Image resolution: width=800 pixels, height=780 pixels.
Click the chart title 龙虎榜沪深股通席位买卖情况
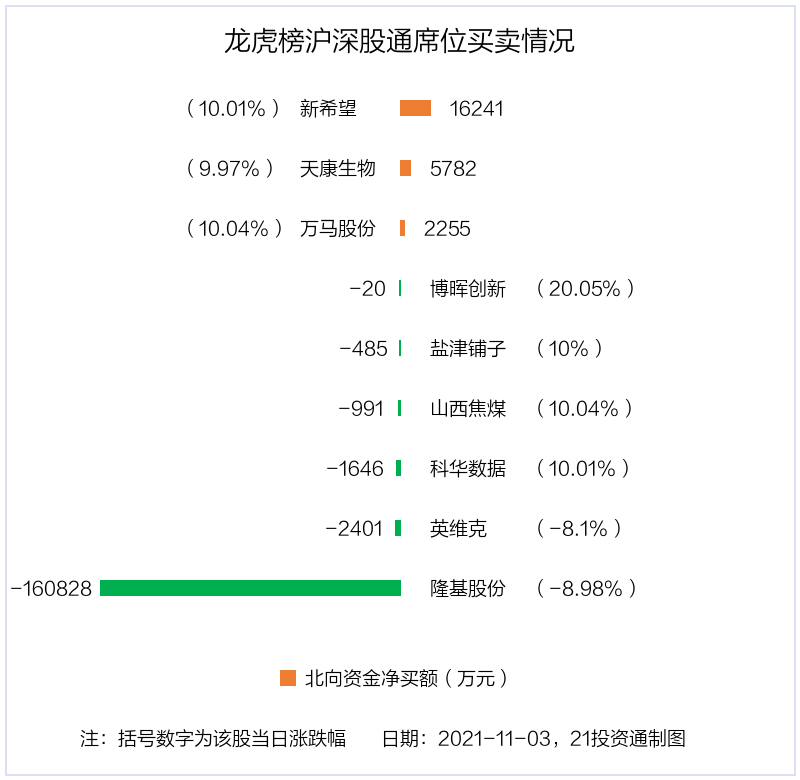(399, 42)
